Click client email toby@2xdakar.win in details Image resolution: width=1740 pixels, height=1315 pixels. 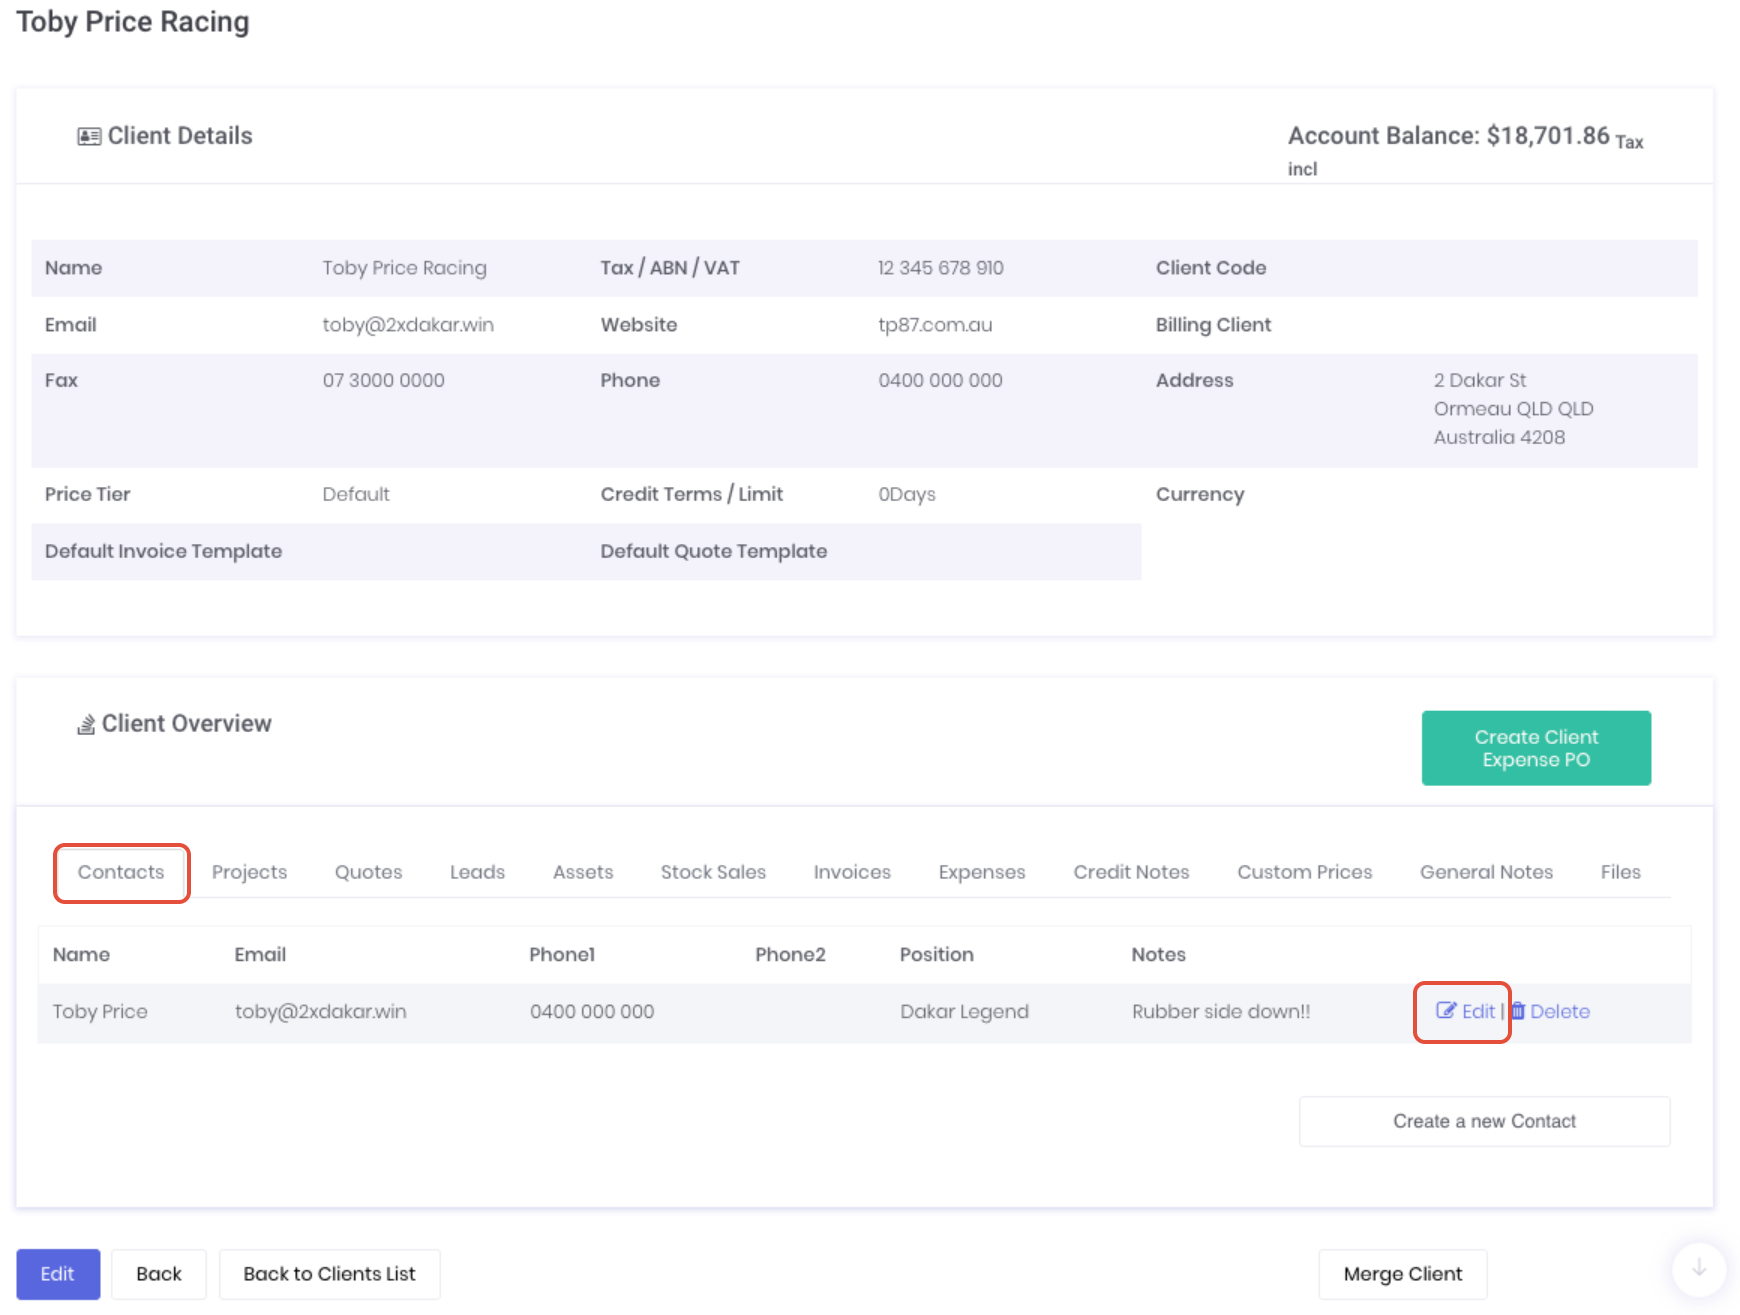[x=408, y=325]
